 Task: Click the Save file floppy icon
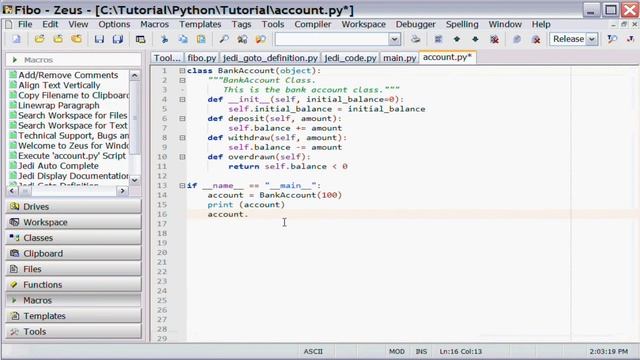point(99,39)
